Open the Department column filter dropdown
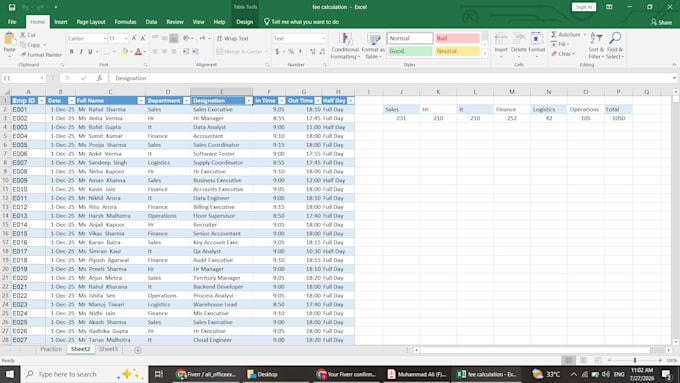The height and width of the screenshot is (383, 680). click(186, 101)
